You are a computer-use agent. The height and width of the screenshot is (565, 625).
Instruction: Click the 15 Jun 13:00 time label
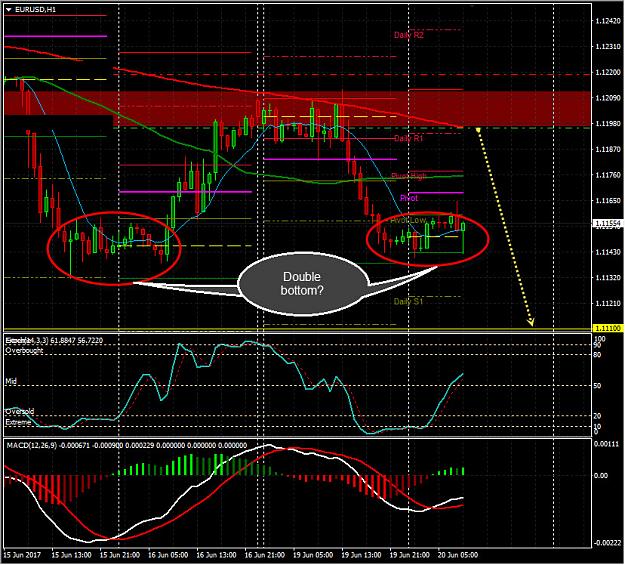tap(71, 555)
